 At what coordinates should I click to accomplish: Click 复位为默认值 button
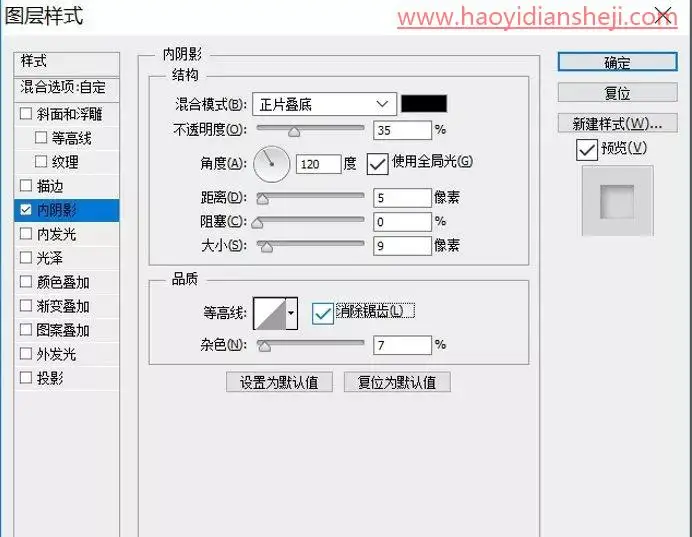pos(397,382)
